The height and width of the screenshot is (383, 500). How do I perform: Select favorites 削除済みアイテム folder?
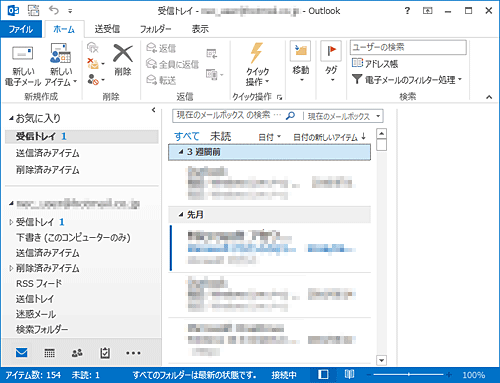coord(48,170)
